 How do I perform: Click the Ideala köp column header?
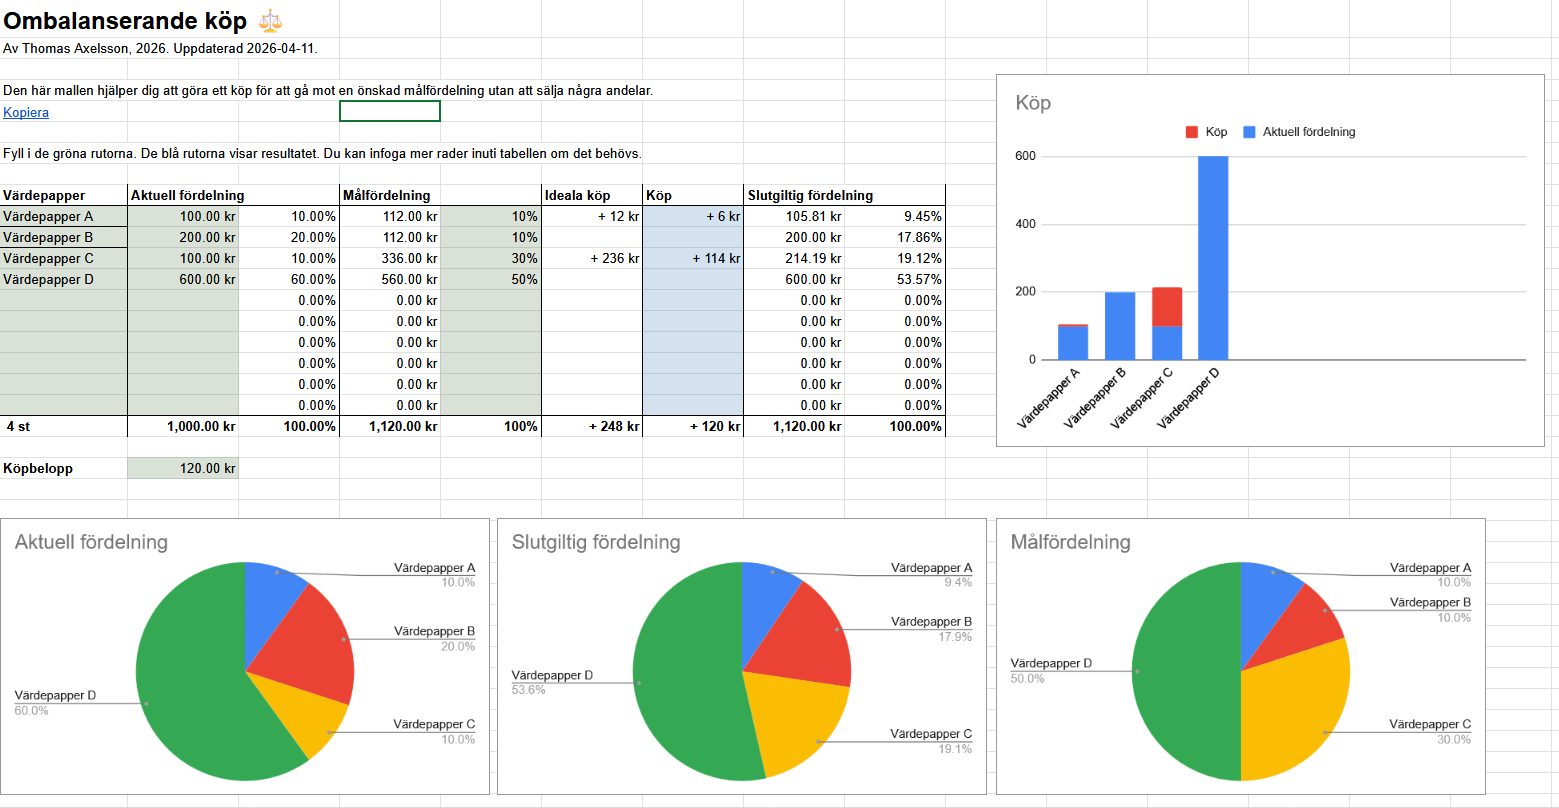(577, 195)
